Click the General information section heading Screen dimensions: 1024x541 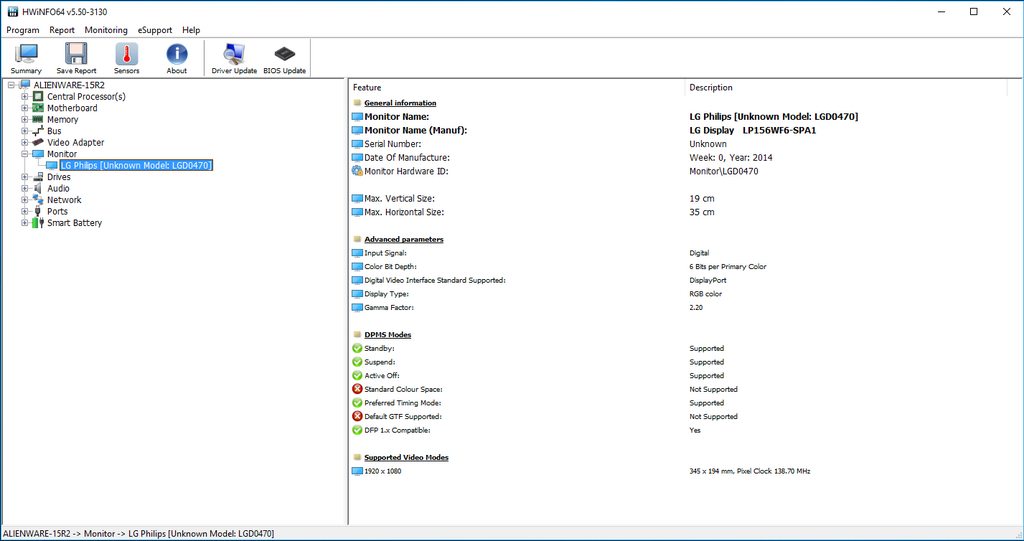point(400,103)
